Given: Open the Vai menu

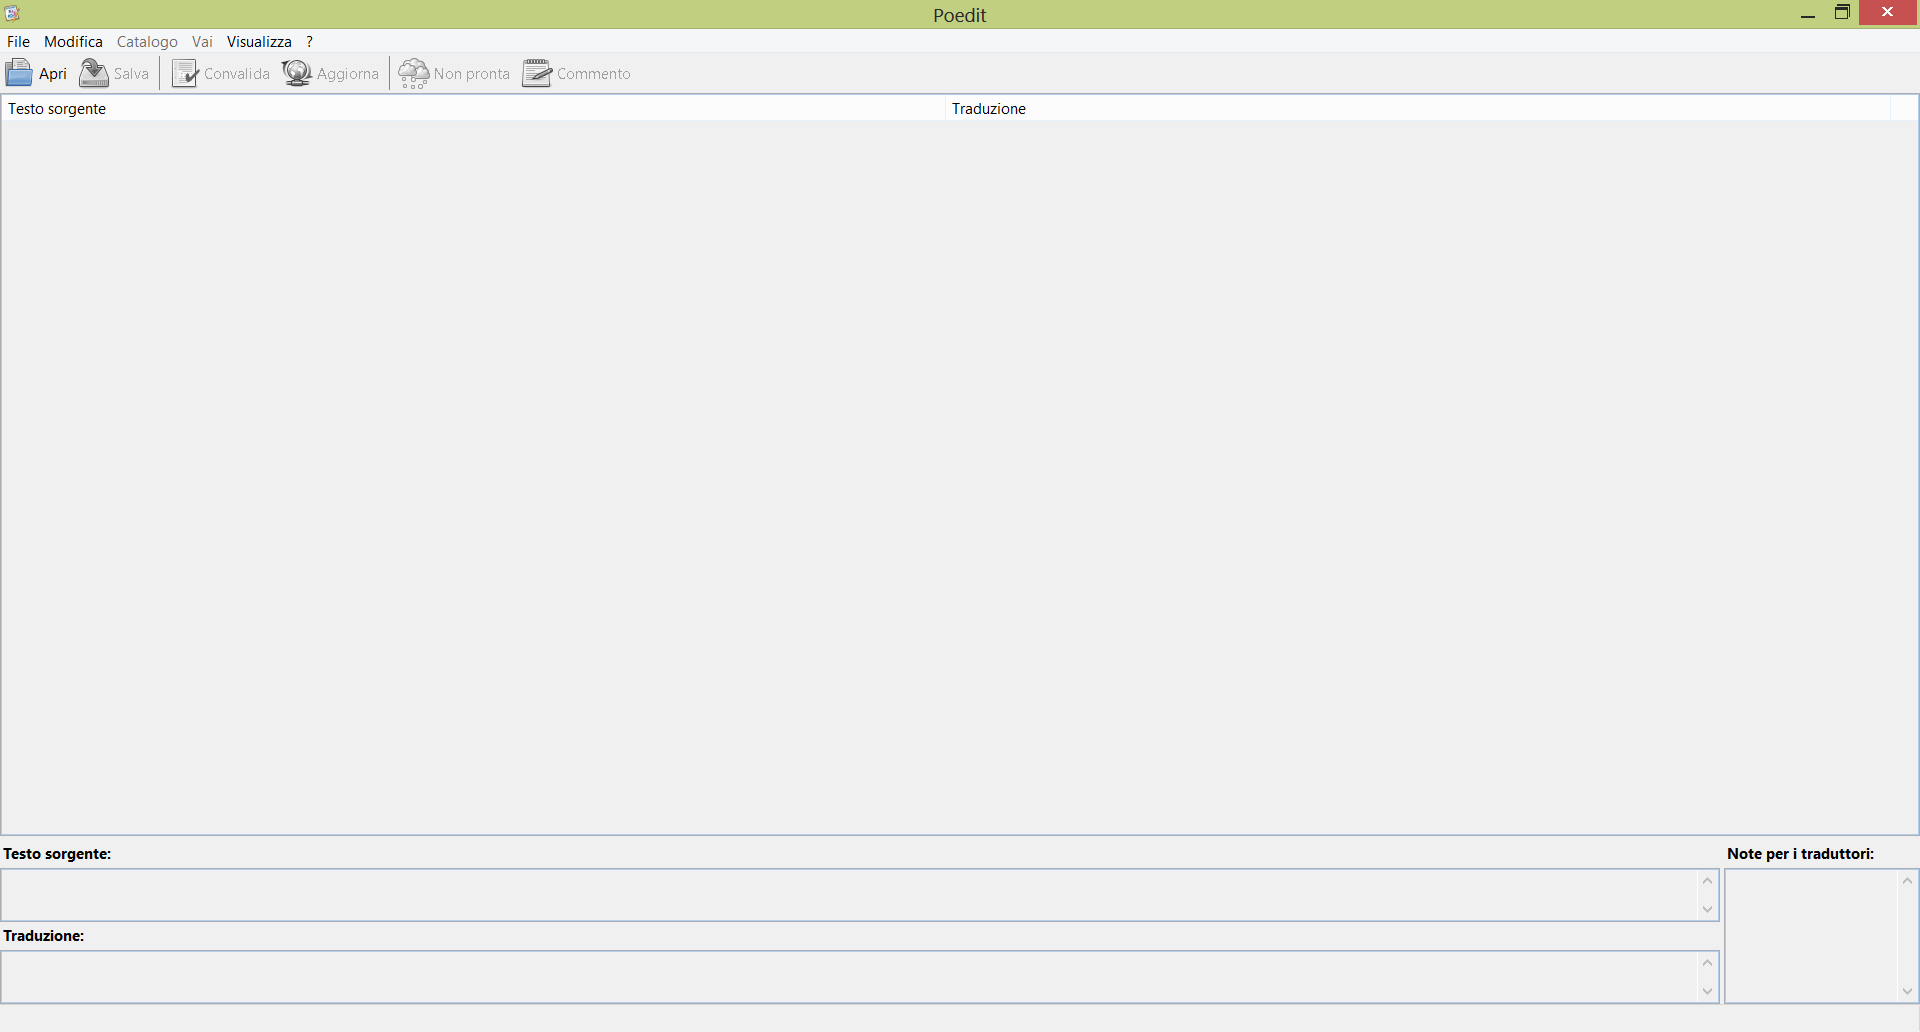Looking at the screenshot, I should [202, 41].
